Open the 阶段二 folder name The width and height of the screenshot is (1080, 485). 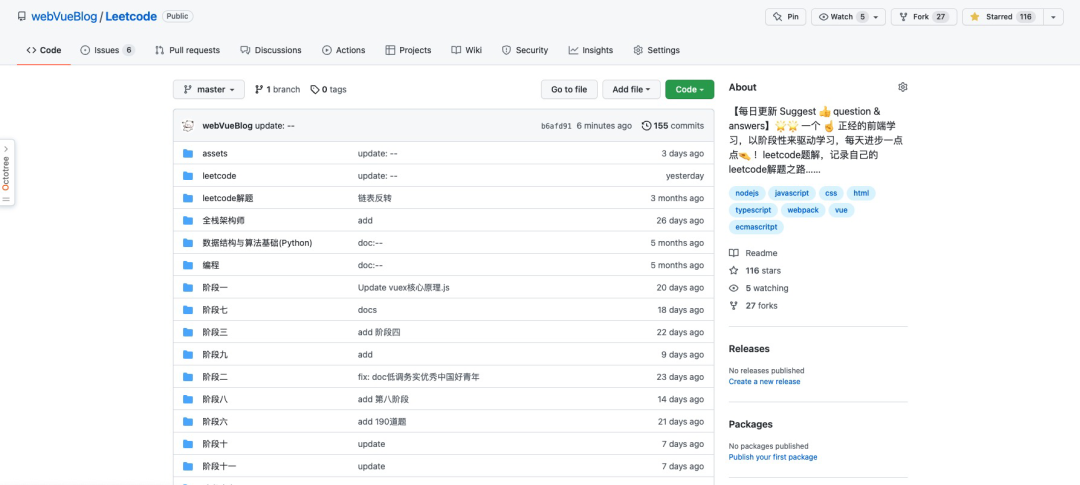pos(215,377)
